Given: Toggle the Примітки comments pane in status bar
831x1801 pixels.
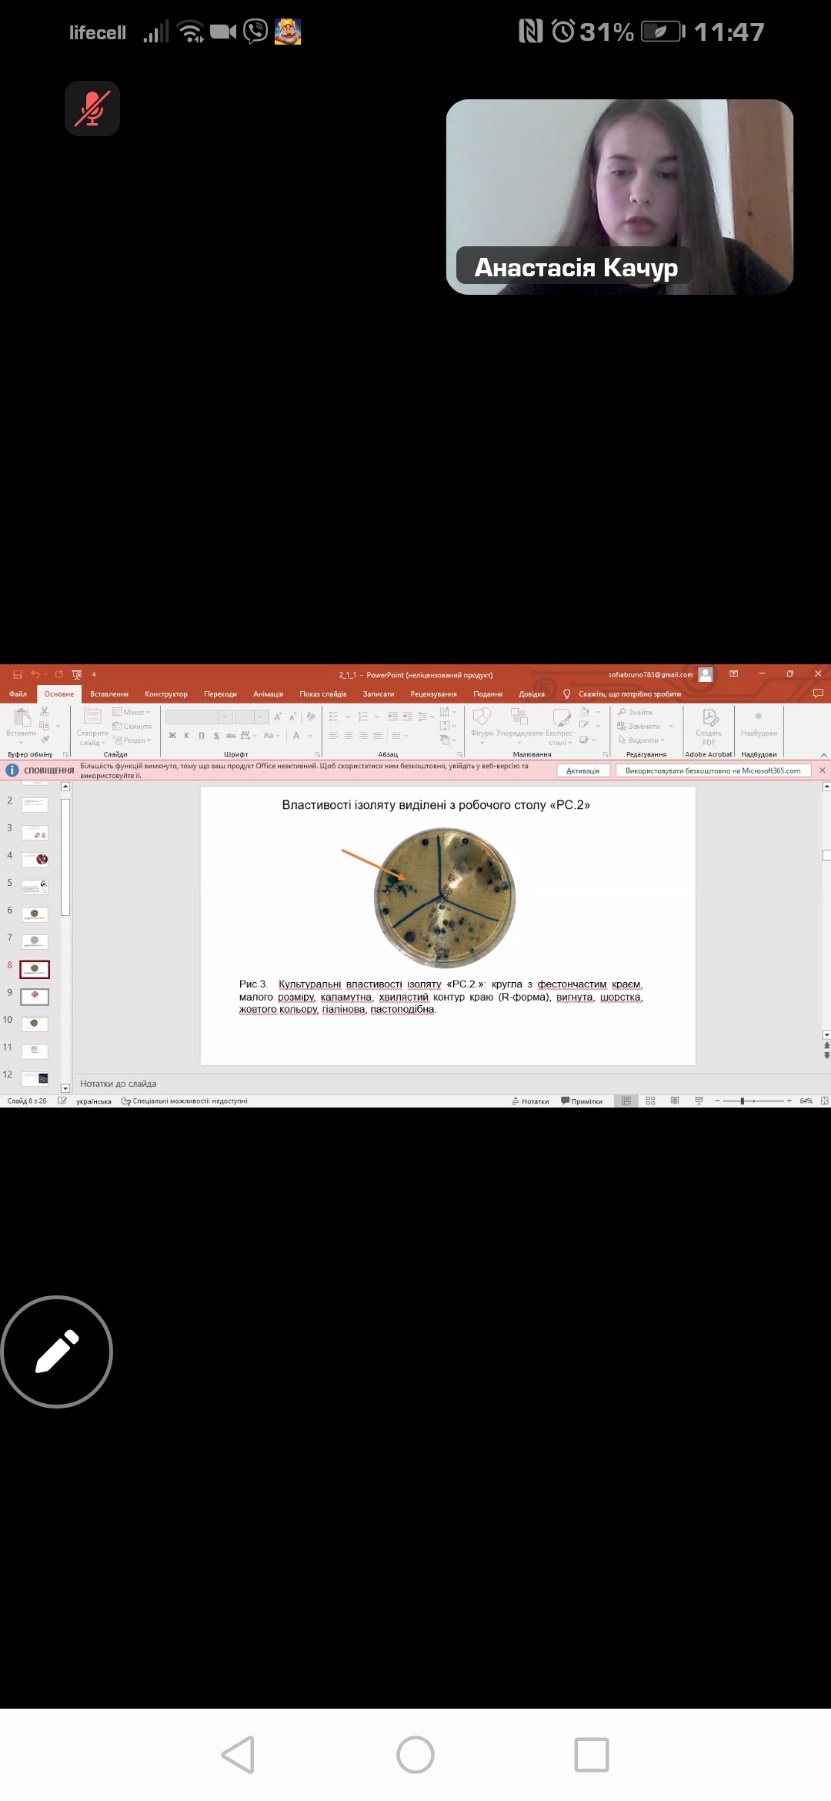Looking at the screenshot, I should [582, 1101].
